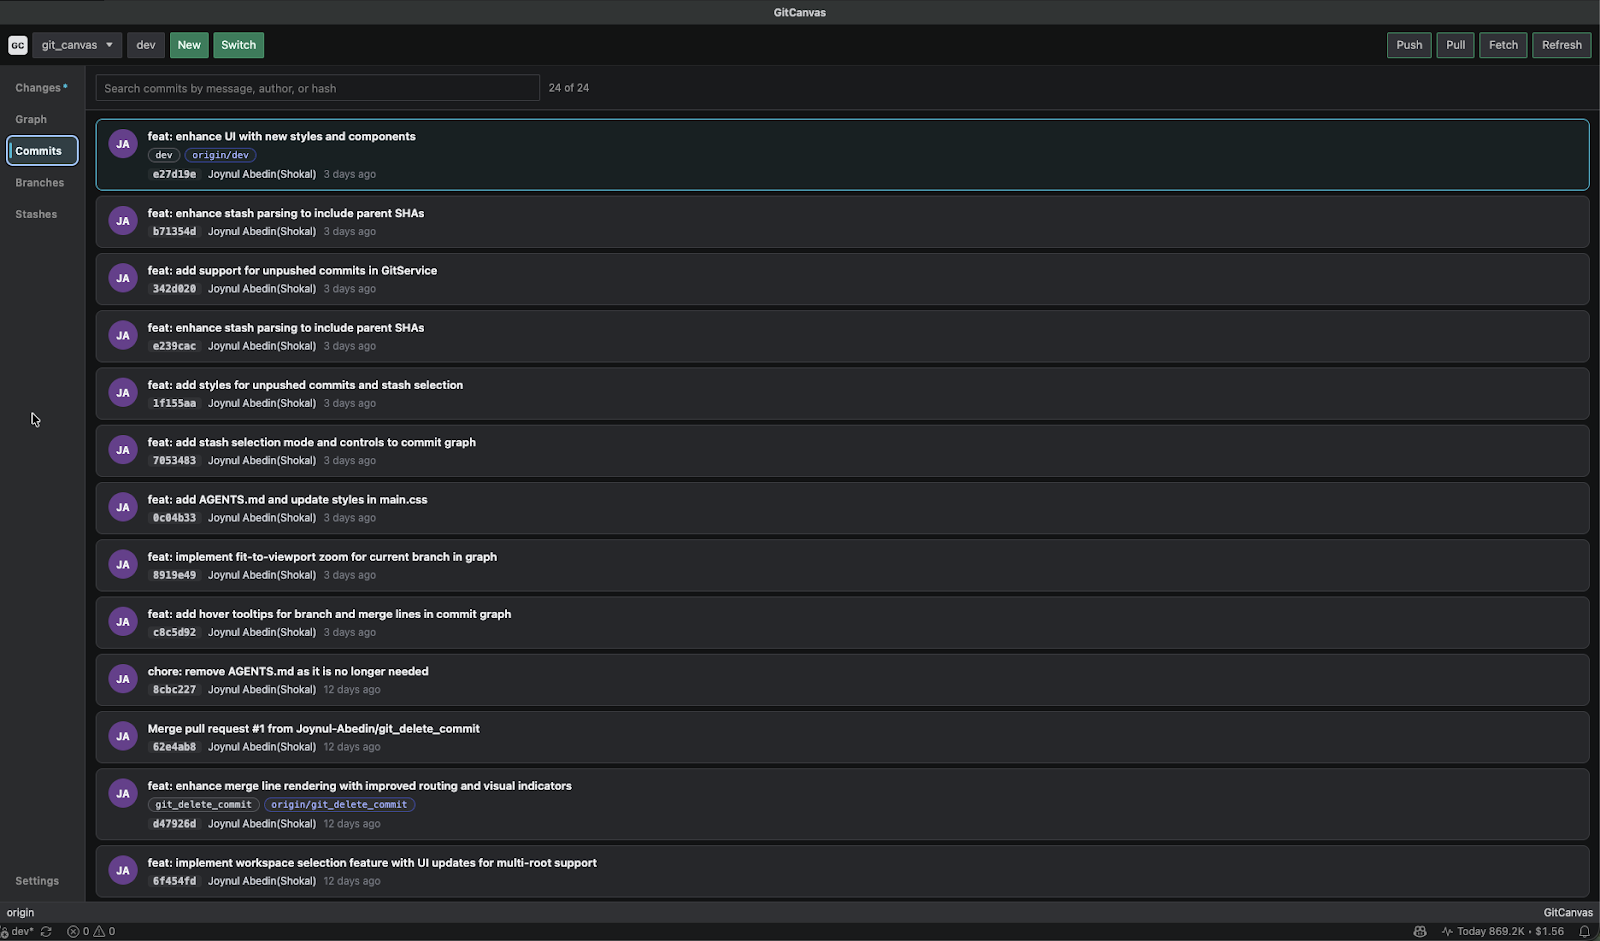The width and height of the screenshot is (1600, 941).
Task: Click the origin/git_delete_commit remote tag
Action: pyautogui.click(x=339, y=804)
